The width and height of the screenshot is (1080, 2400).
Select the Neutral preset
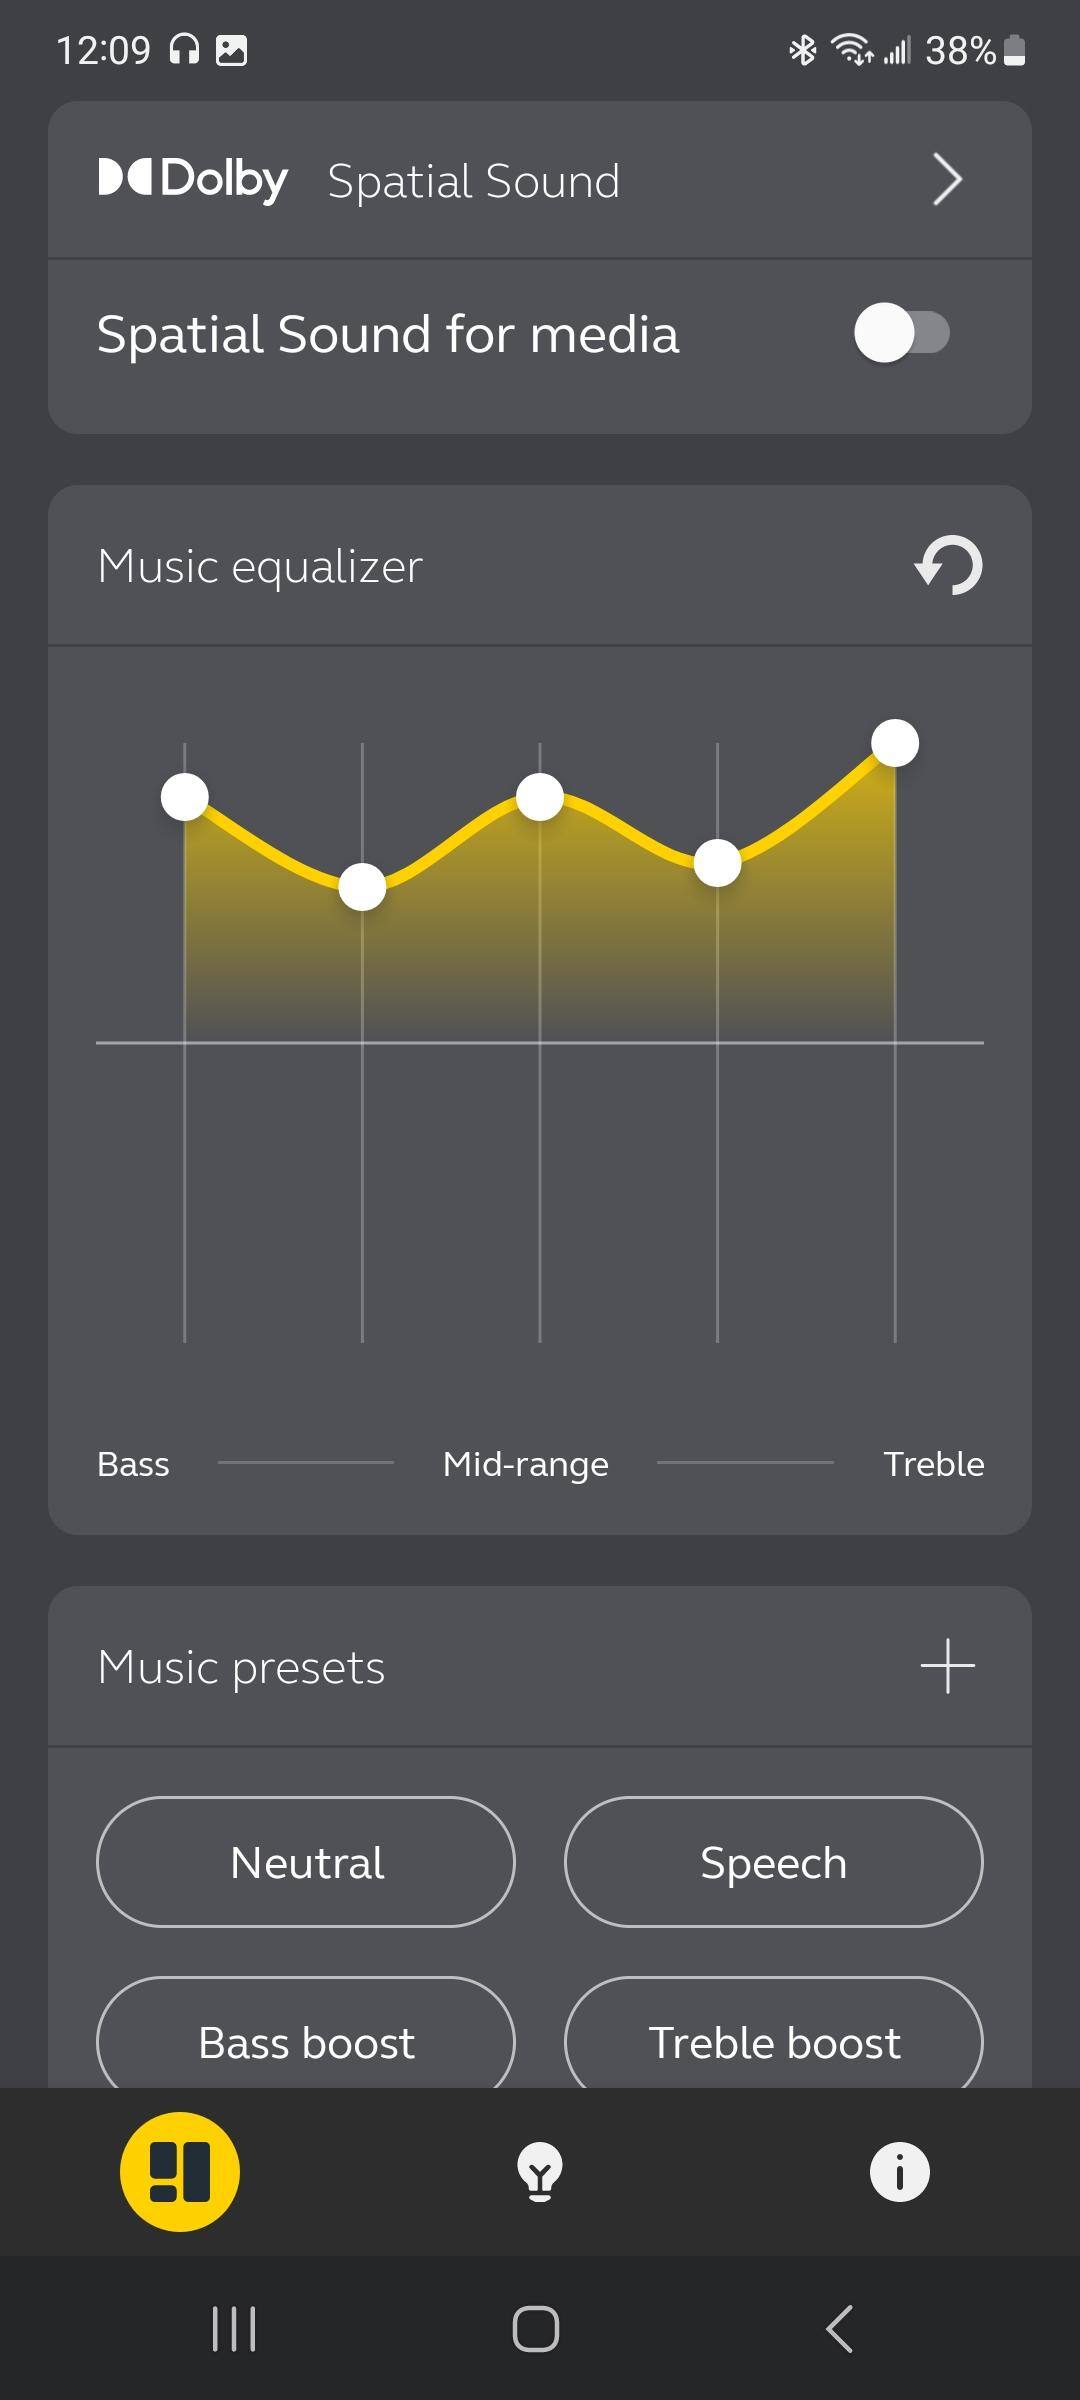coord(306,1862)
